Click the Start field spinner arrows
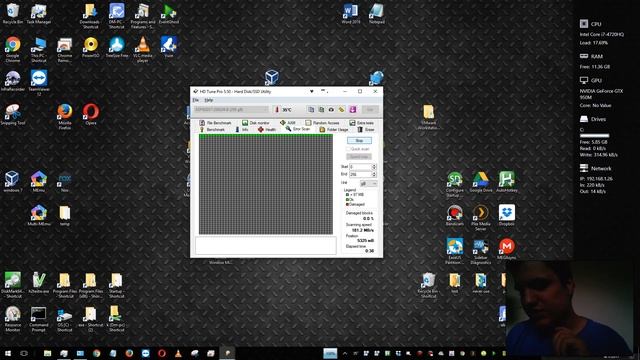 coord(374,167)
